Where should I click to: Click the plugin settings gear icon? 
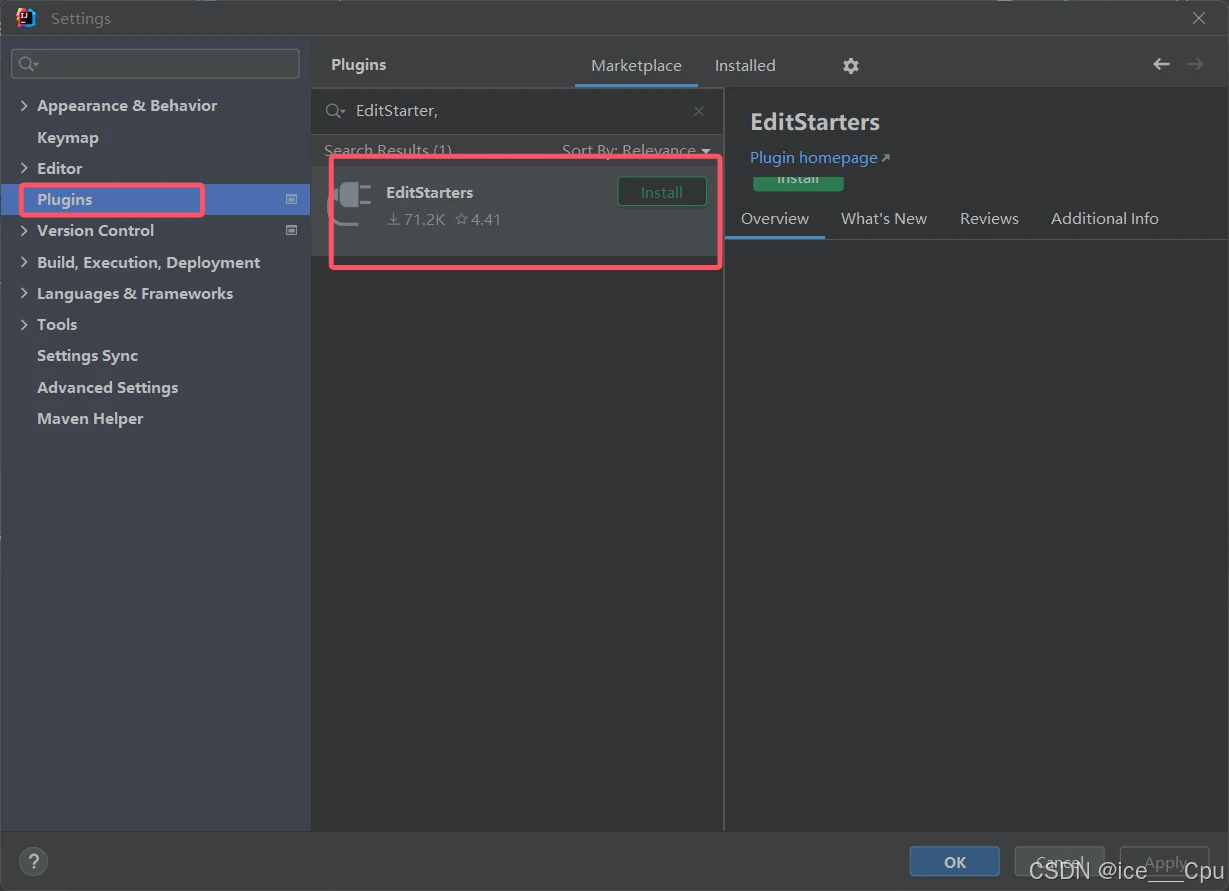coord(850,66)
